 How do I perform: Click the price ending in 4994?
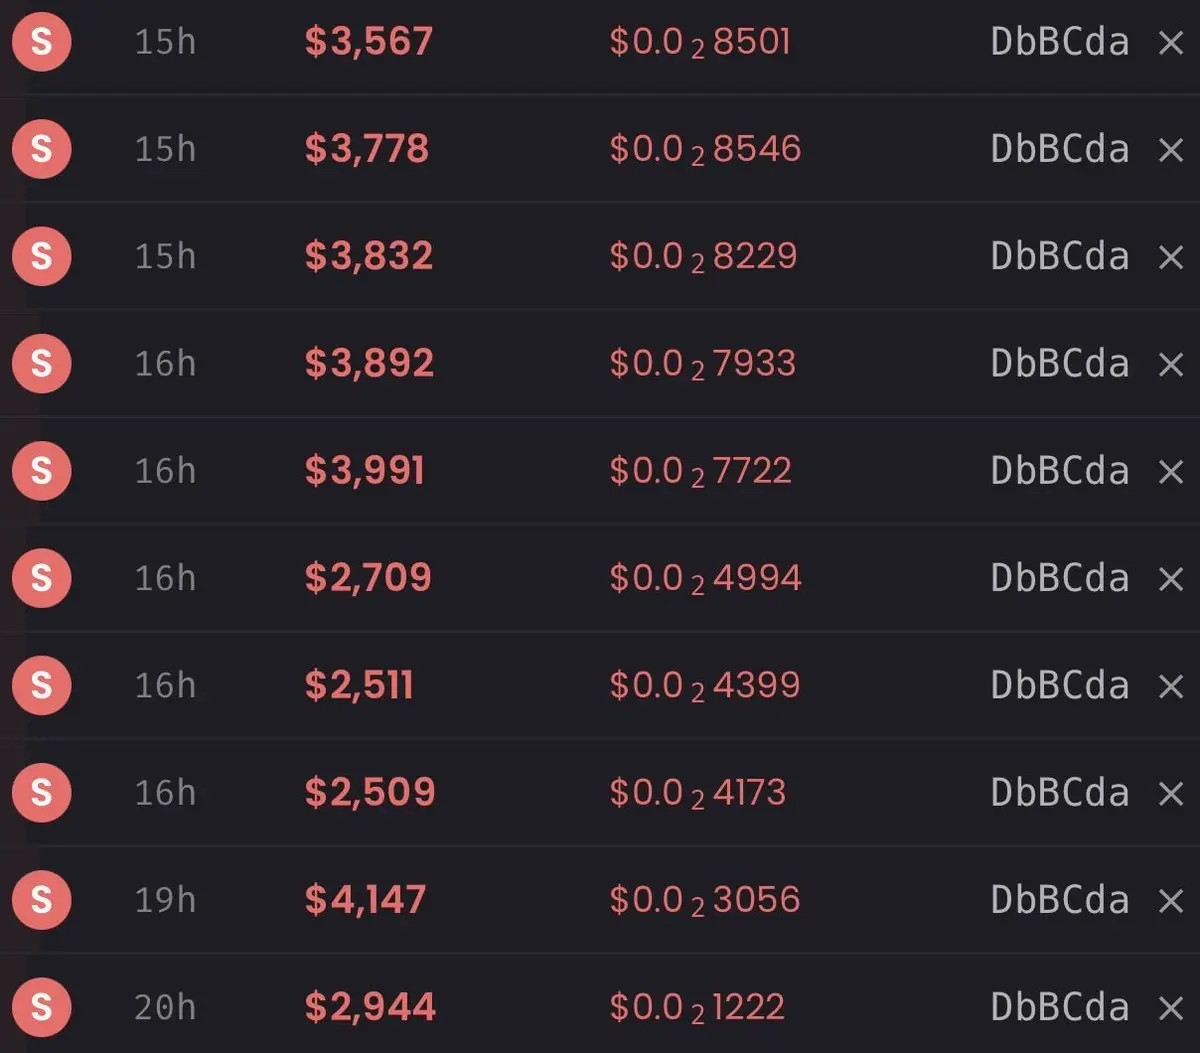click(x=705, y=579)
